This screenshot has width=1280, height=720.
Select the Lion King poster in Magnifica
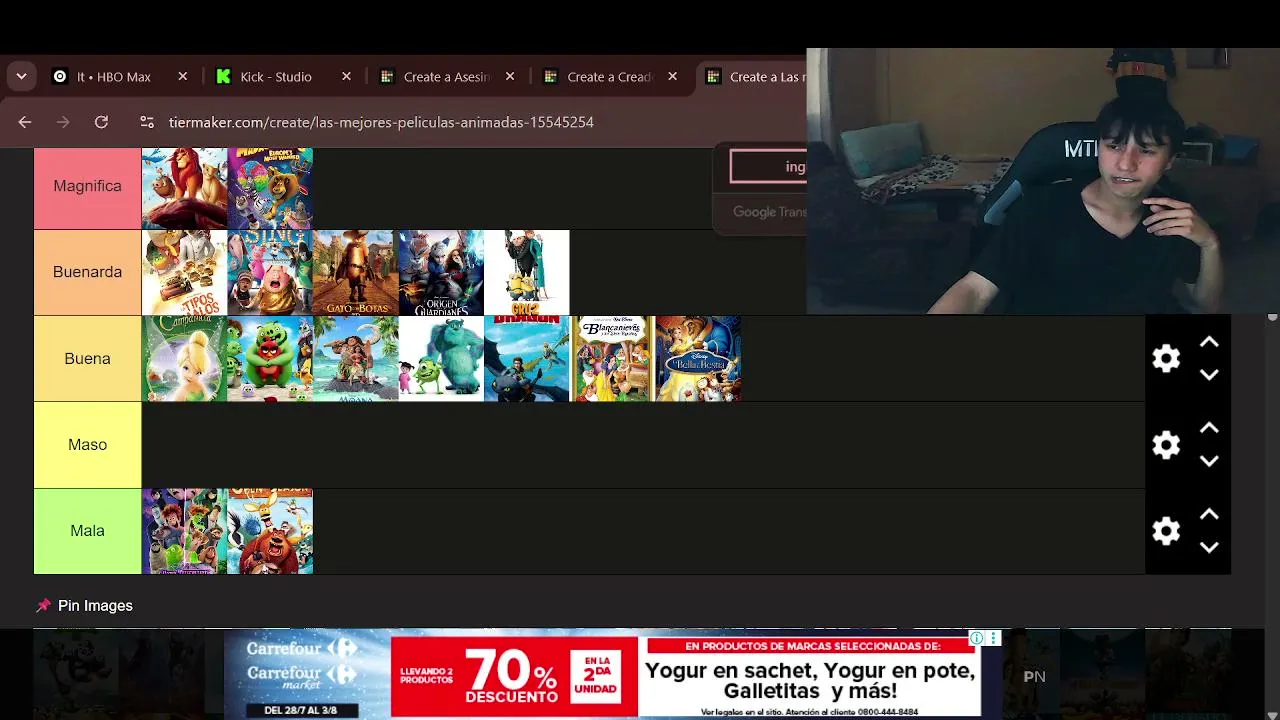[184, 188]
